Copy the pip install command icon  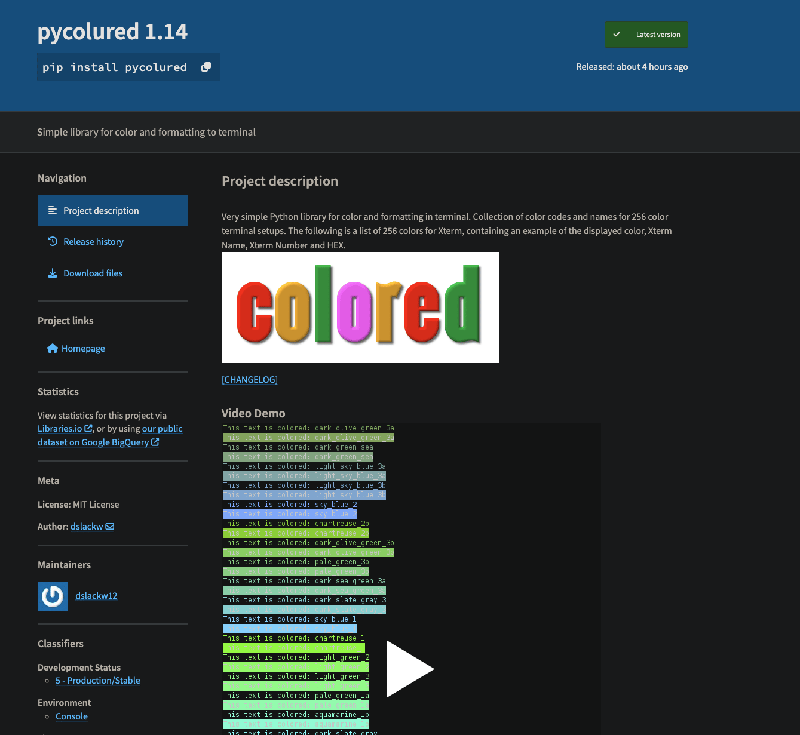pos(206,67)
